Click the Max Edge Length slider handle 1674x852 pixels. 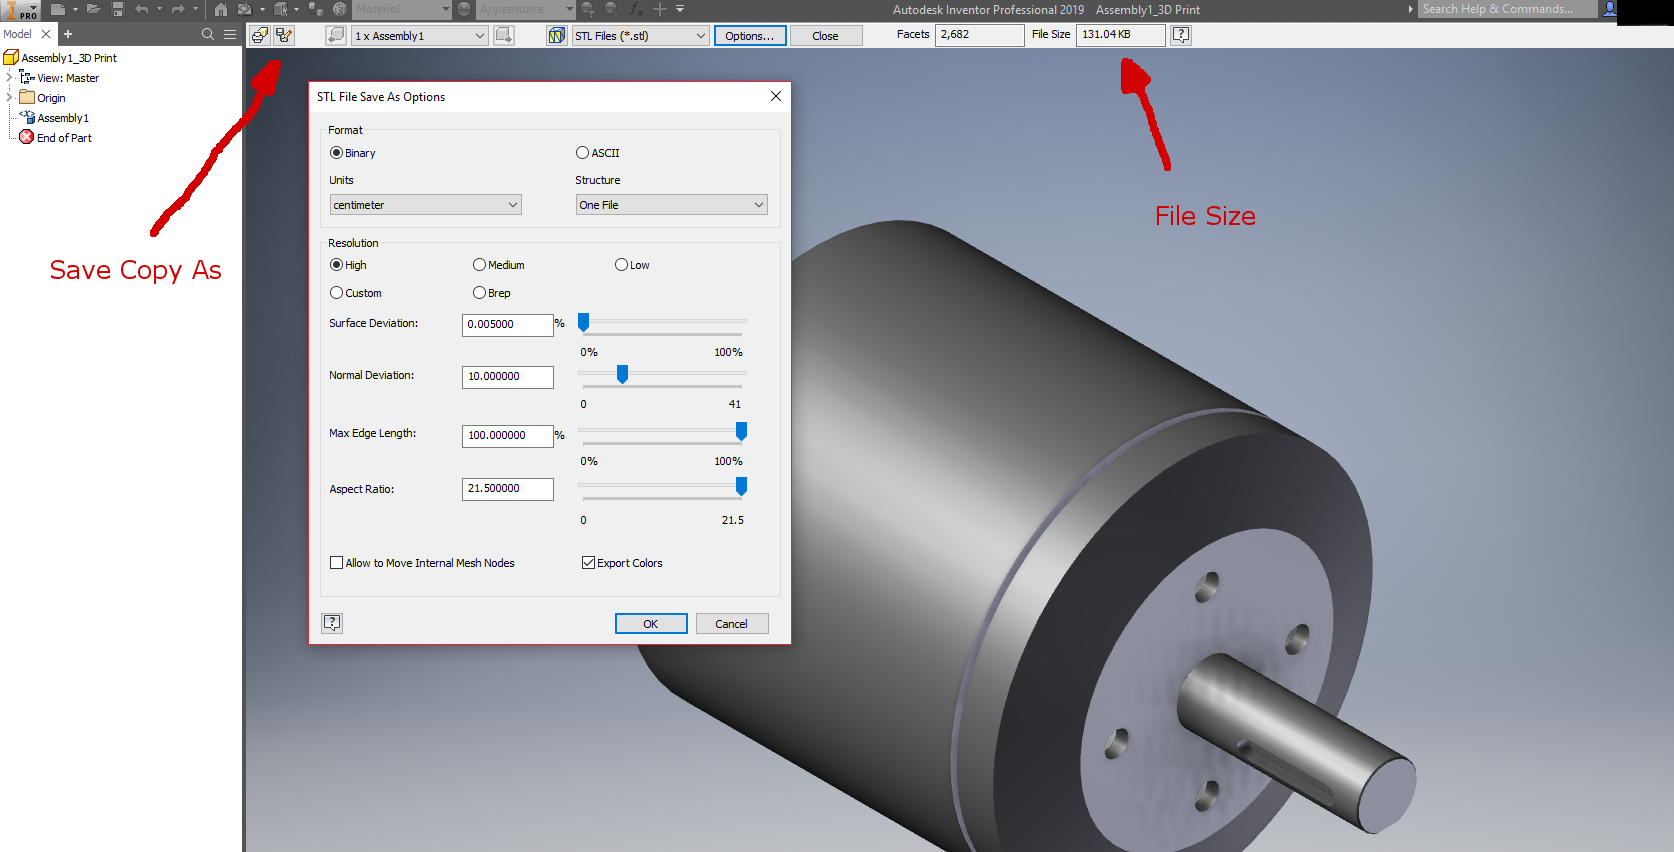741,431
